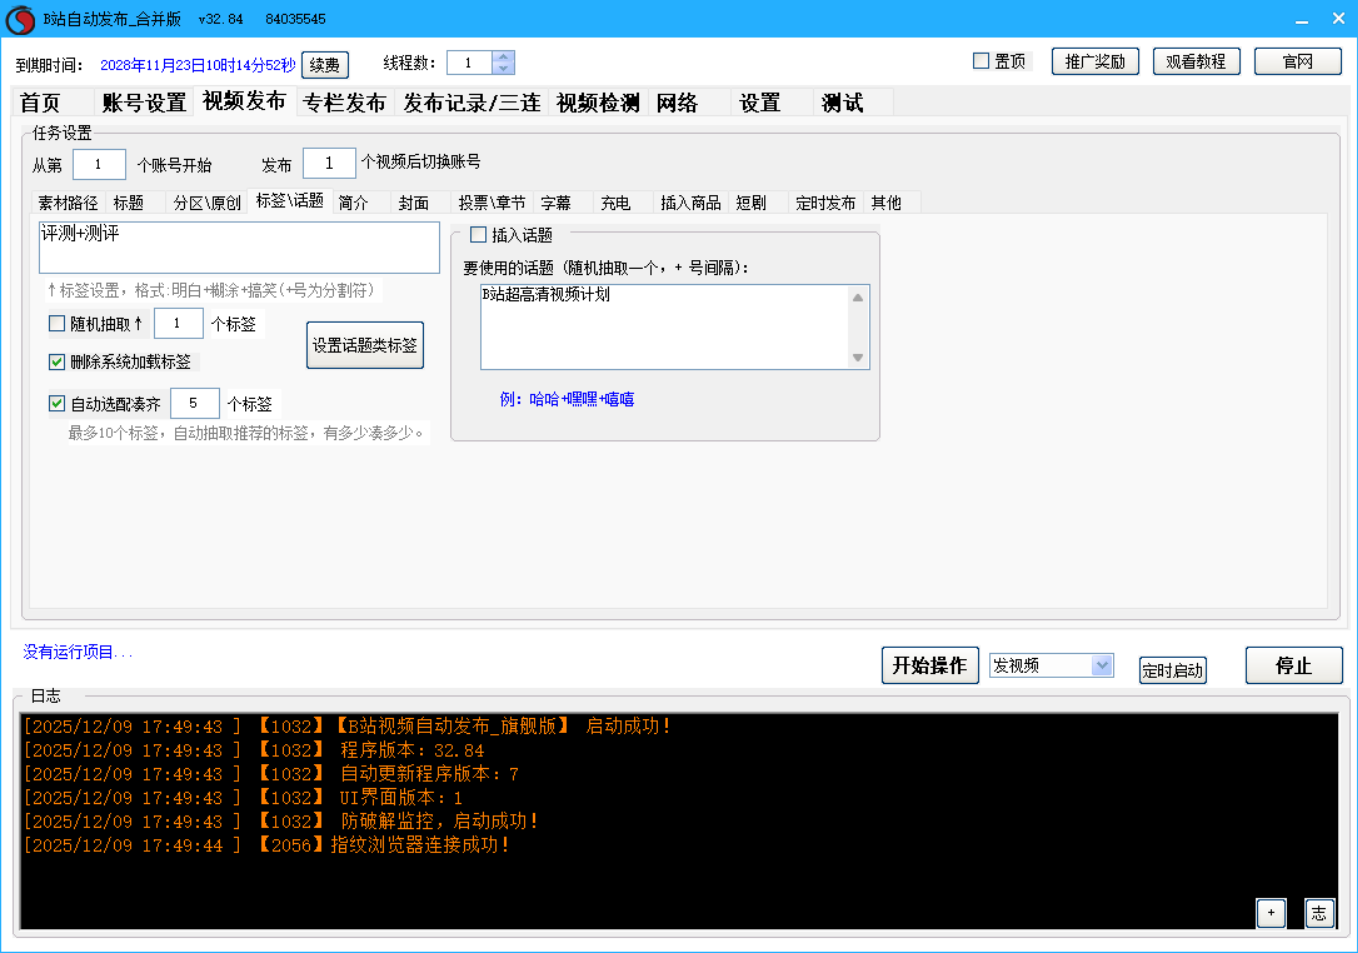Increase thread count with up spinner arrow
The height and width of the screenshot is (953, 1358).
[x=503, y=57]
